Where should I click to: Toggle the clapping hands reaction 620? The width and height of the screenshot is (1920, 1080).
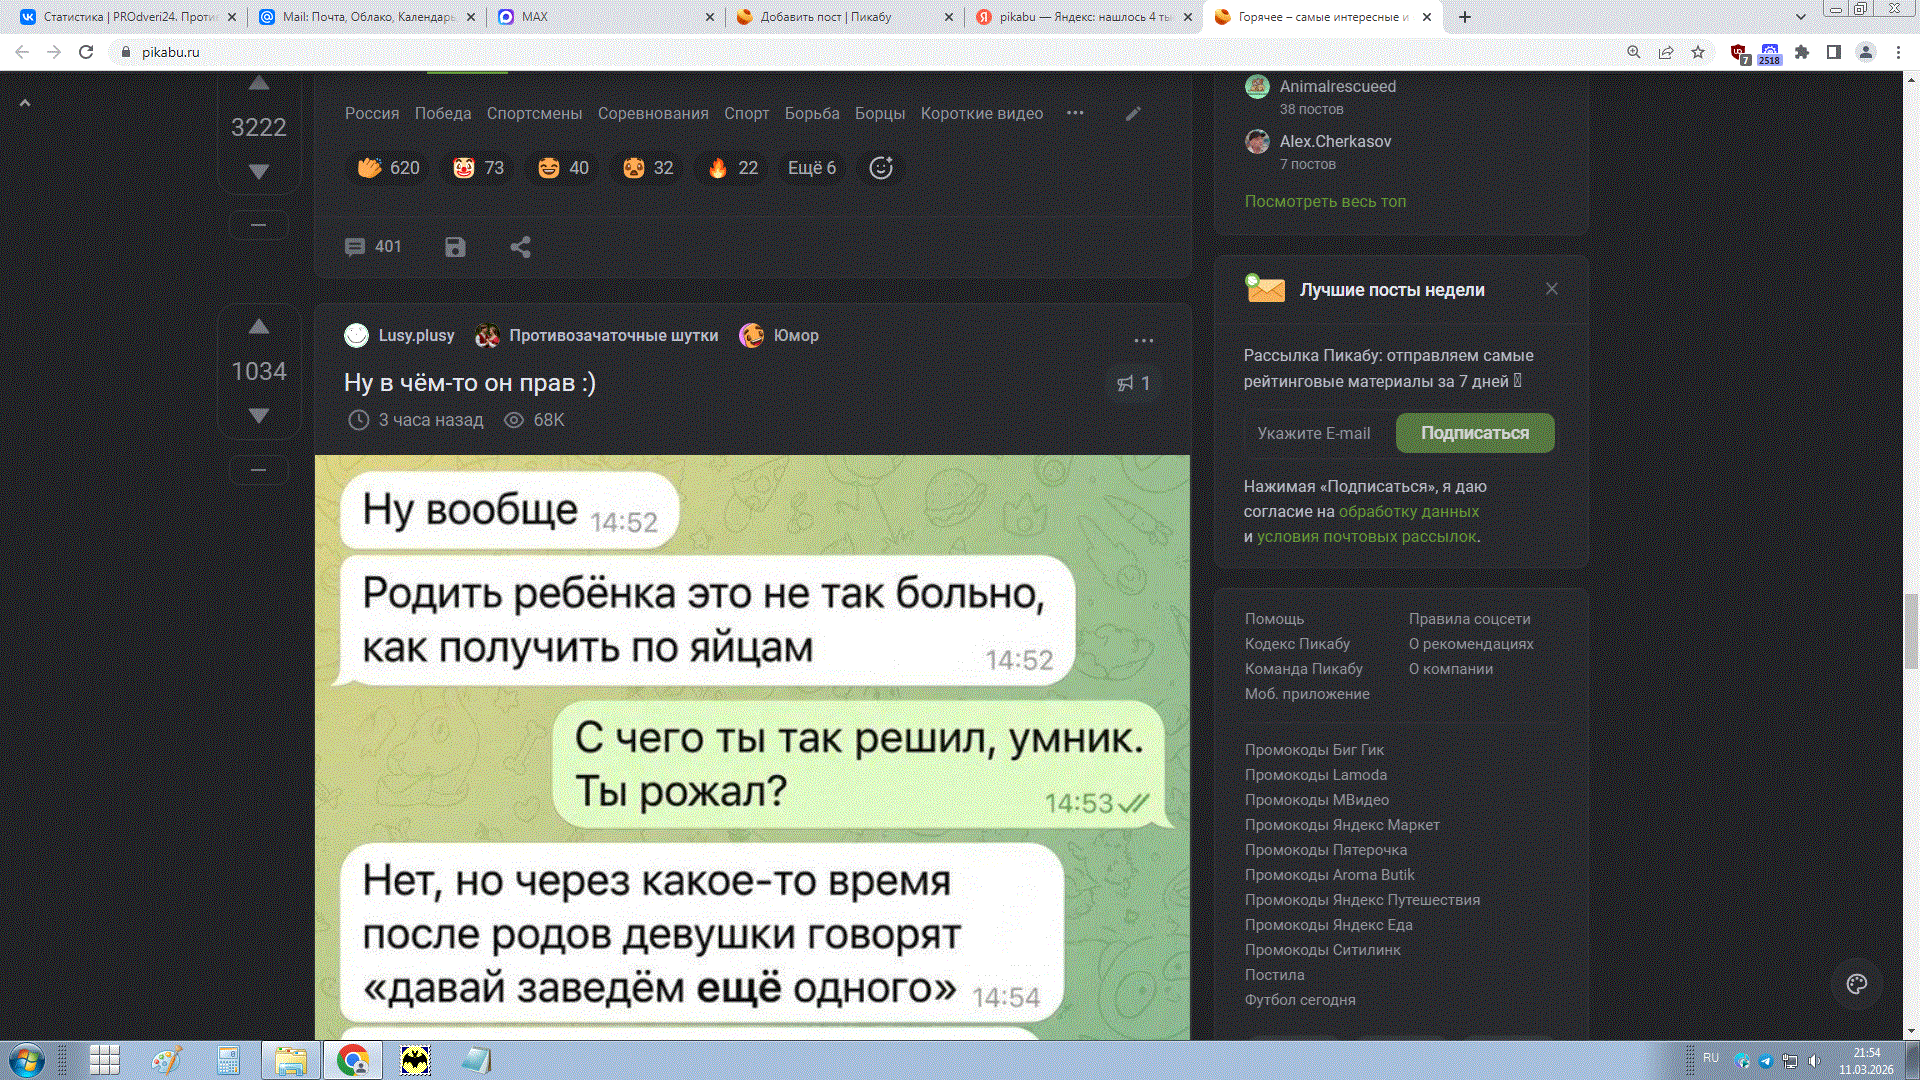pos(388,168)
